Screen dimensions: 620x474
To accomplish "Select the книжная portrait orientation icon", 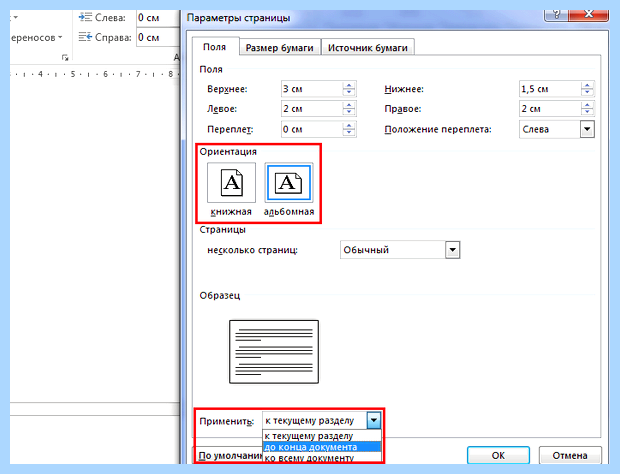I will point(231,183).
